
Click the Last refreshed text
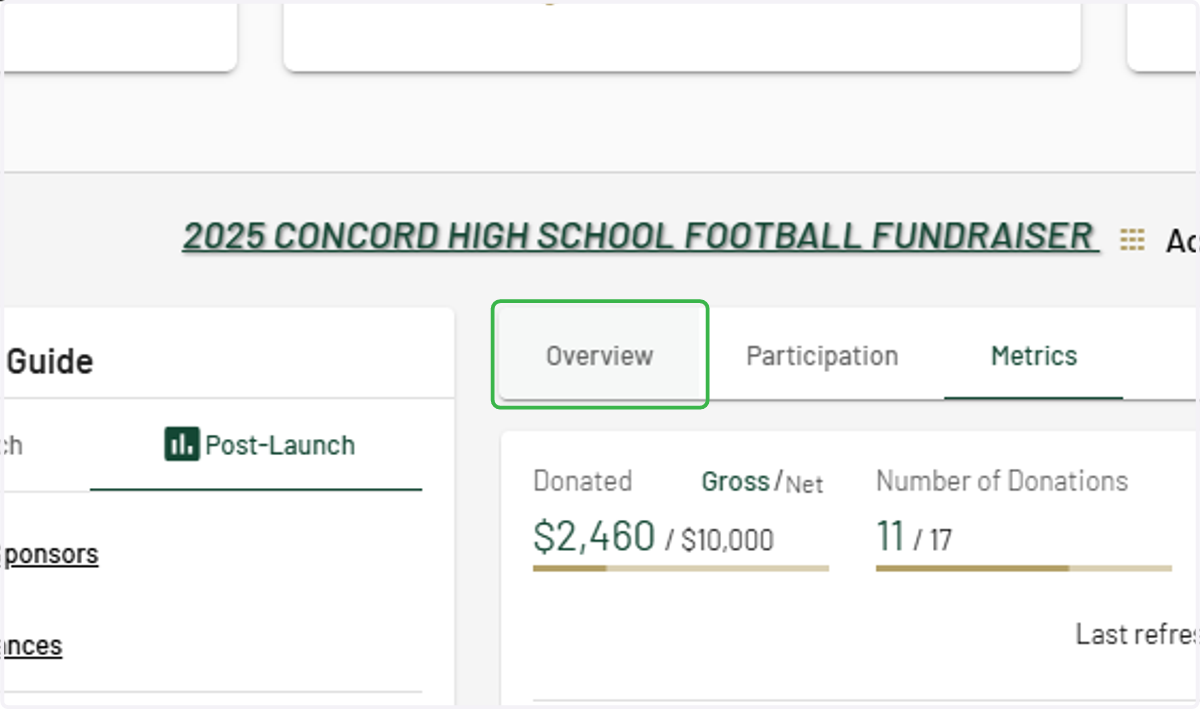1137,634
